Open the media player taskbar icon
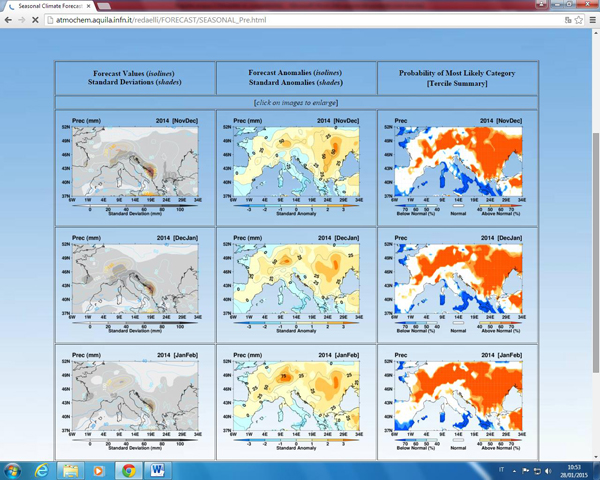This screenshot has height=480, width=600. [99, 470]
